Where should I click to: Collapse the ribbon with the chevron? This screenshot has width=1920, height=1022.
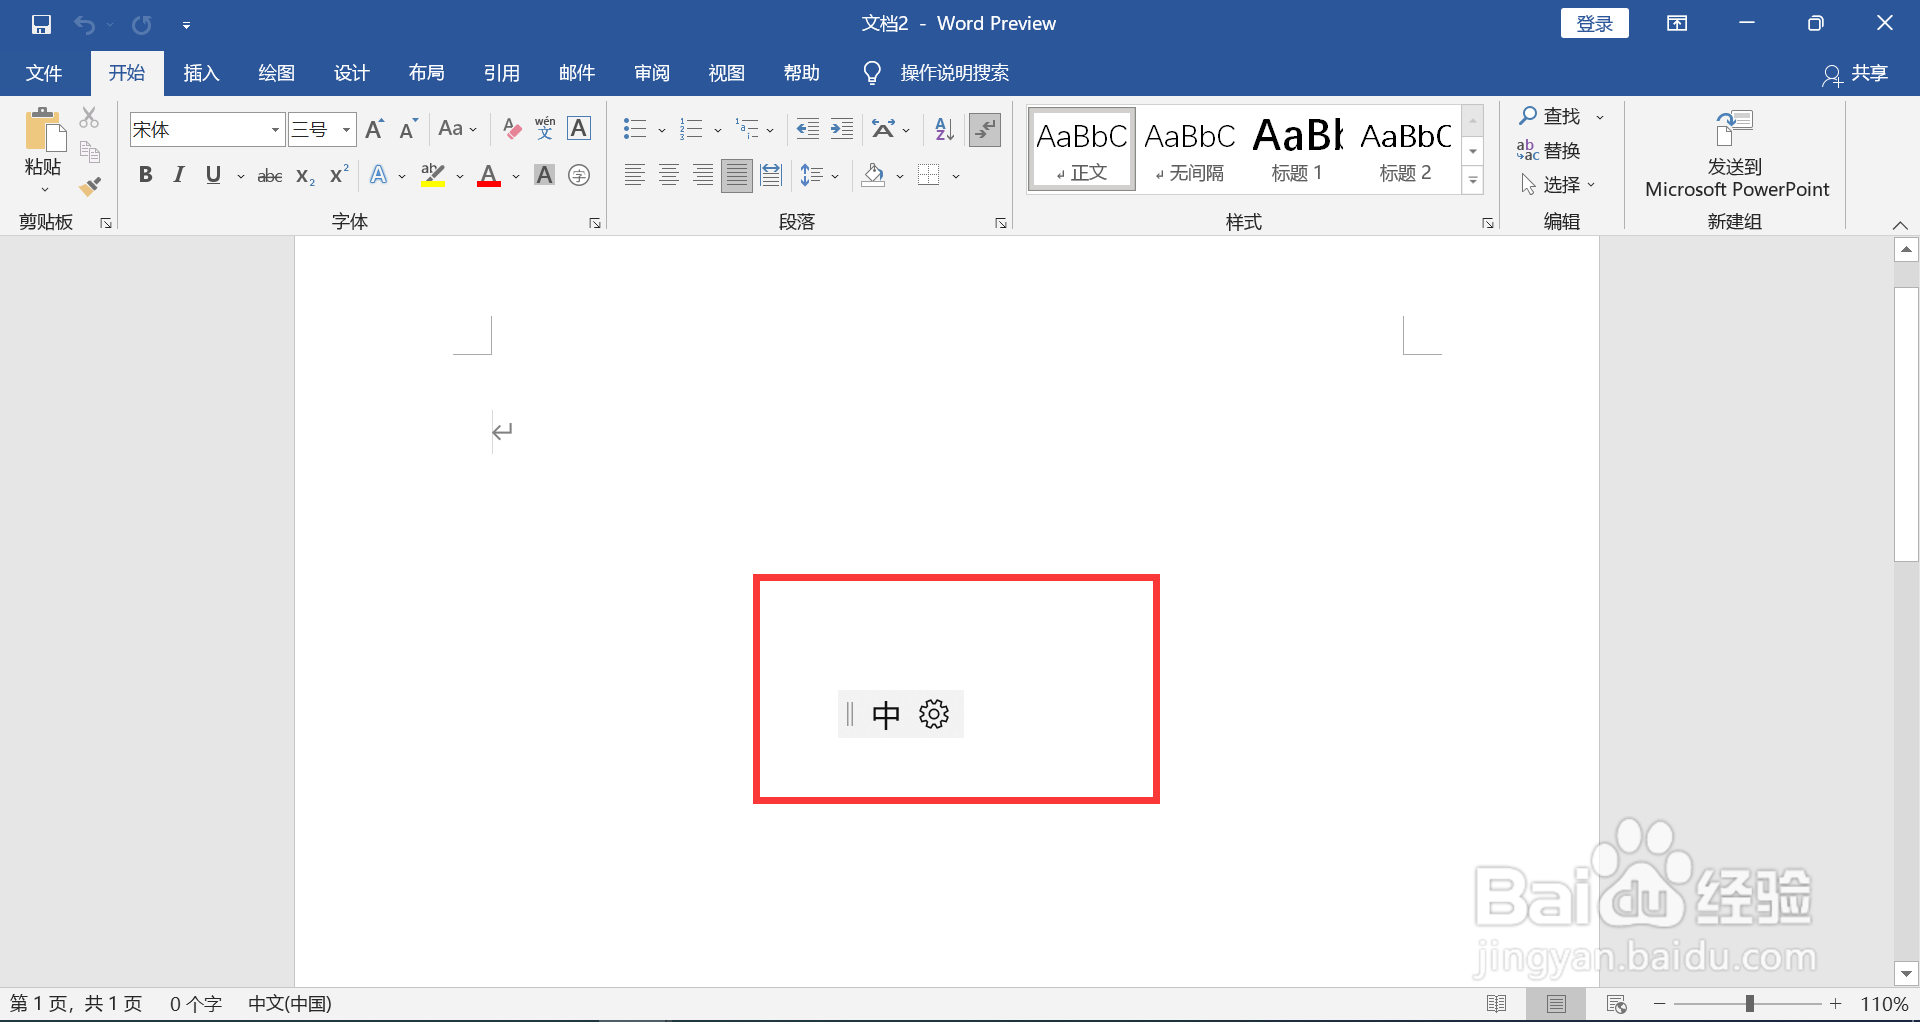[x=1901, y=224]
